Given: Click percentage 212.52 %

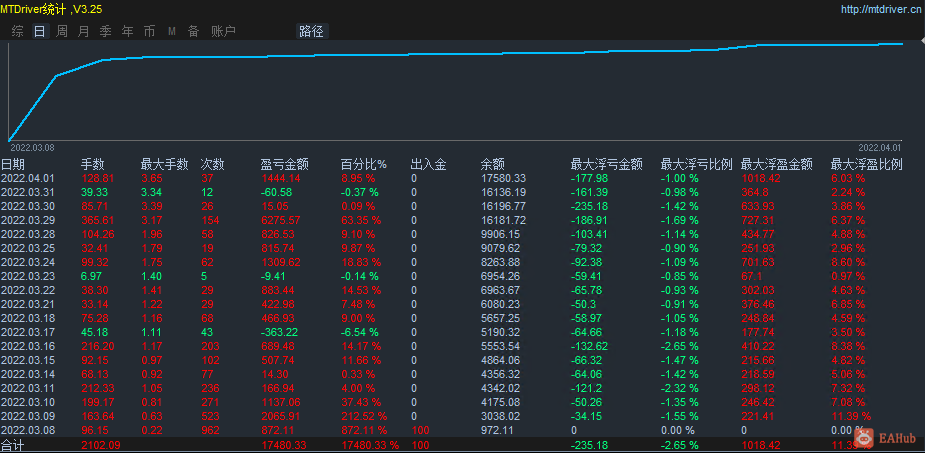Looking at the screenshot, I should tap(364, 416).
